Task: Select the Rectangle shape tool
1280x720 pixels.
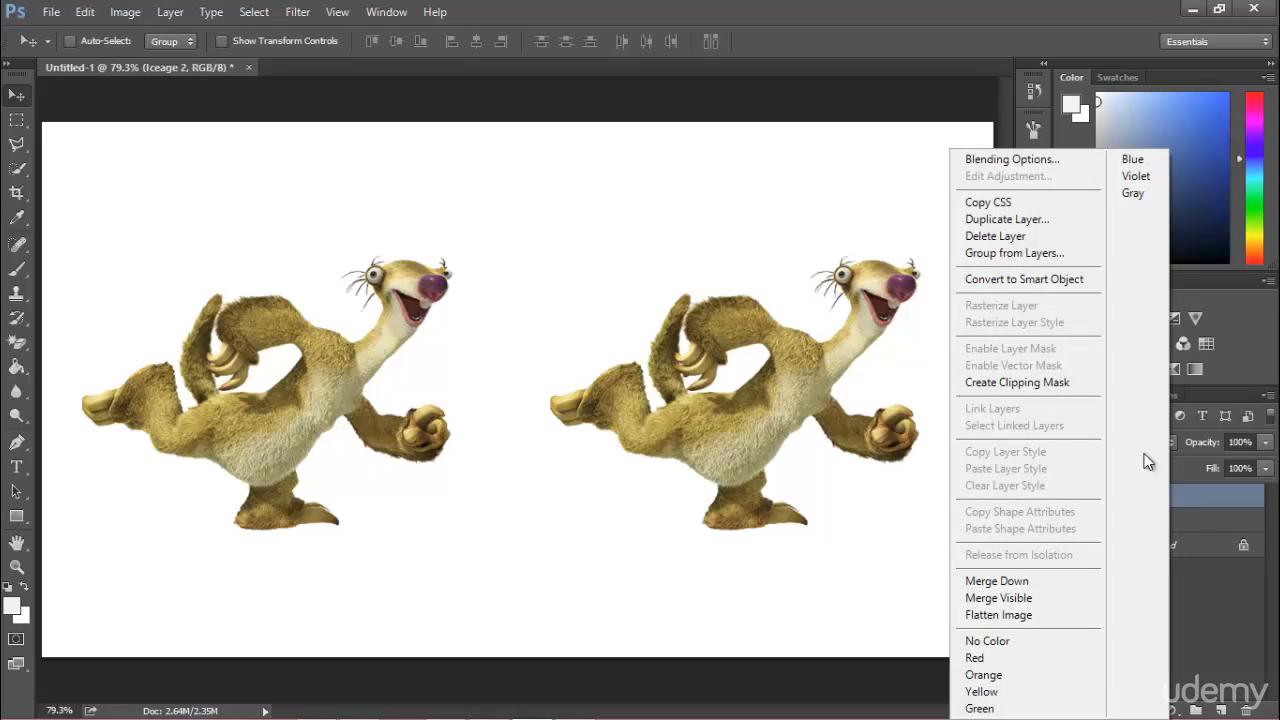Action: tap(17, 517)
